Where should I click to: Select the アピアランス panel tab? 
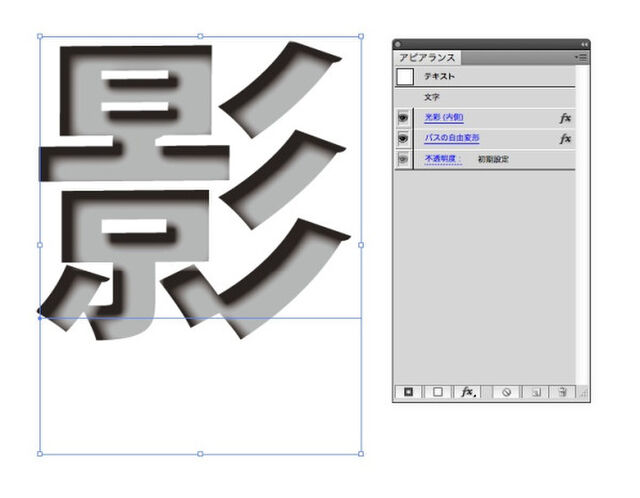(x=427, y=58)
